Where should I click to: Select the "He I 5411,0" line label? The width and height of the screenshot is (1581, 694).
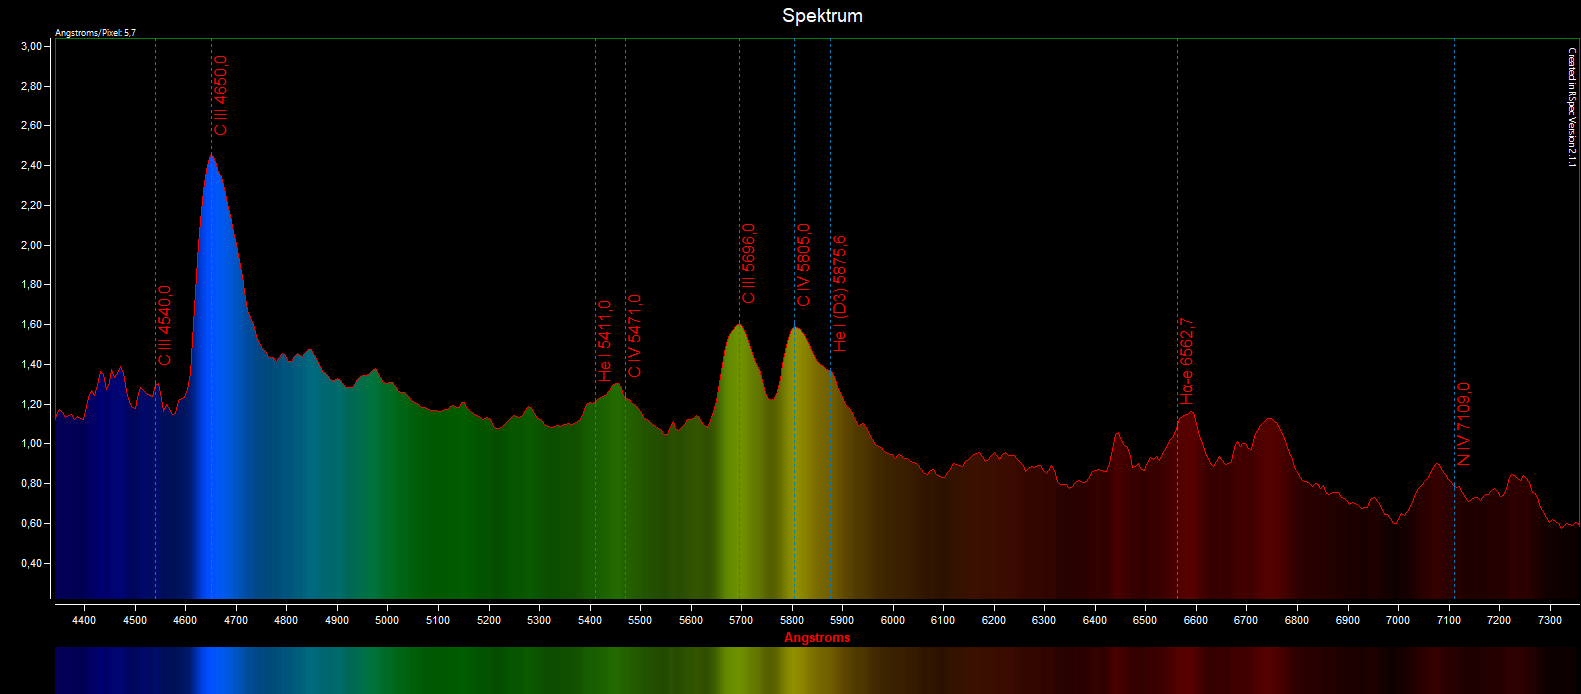(605, 340)
